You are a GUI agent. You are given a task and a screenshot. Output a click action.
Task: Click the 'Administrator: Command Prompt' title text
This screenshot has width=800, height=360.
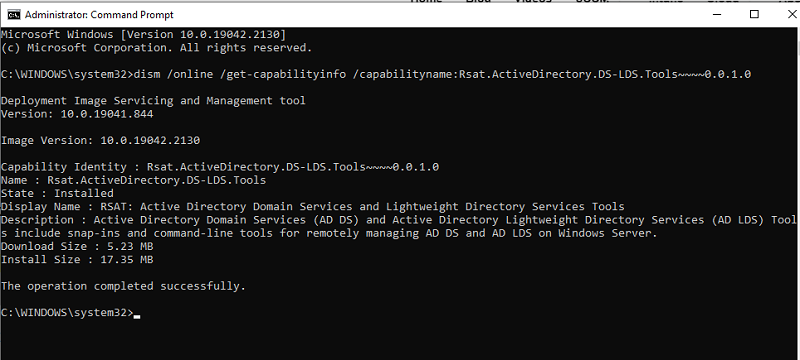pyautogui.click(x=99, y=15)
